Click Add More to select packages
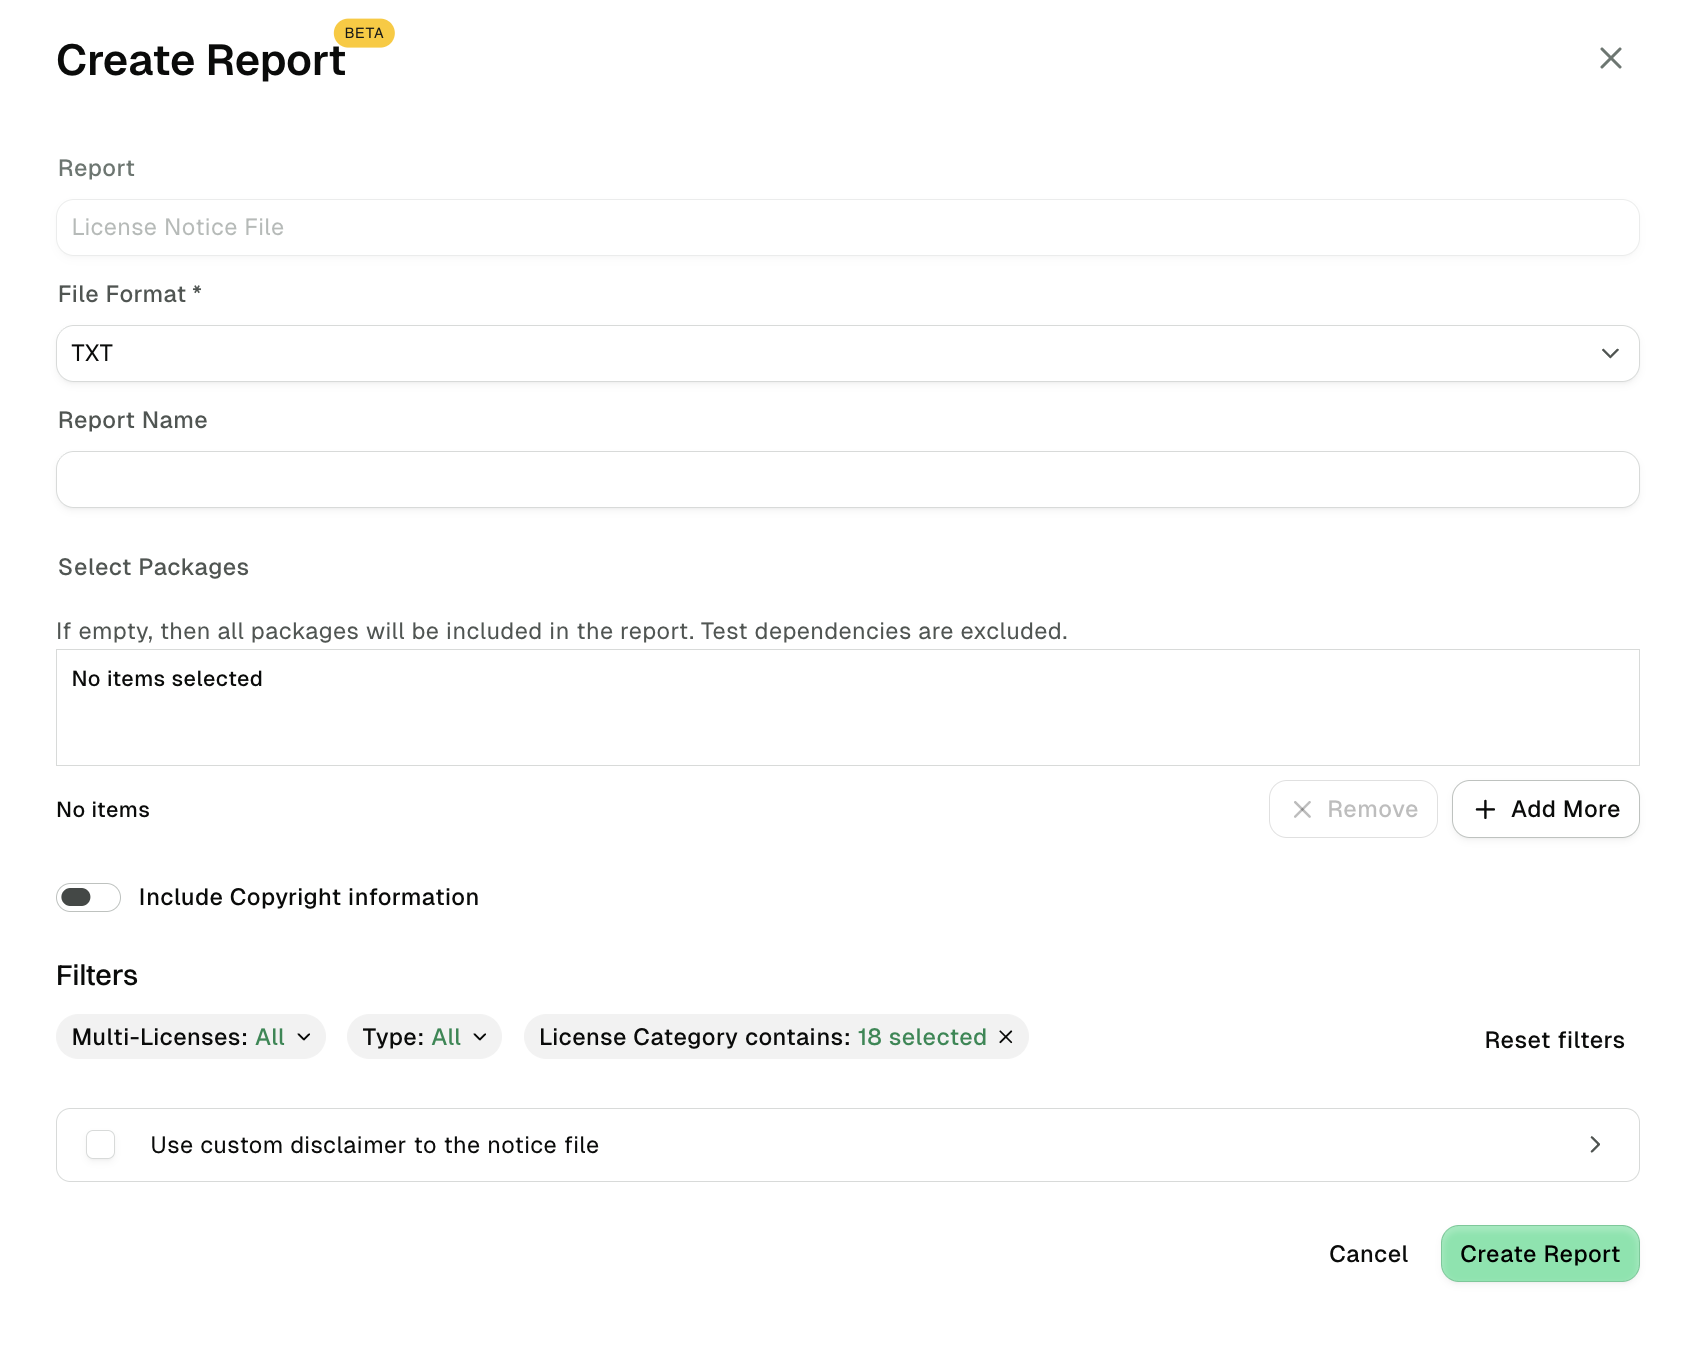This screenshot has height=1354, width=1694. pos(1545,809)
